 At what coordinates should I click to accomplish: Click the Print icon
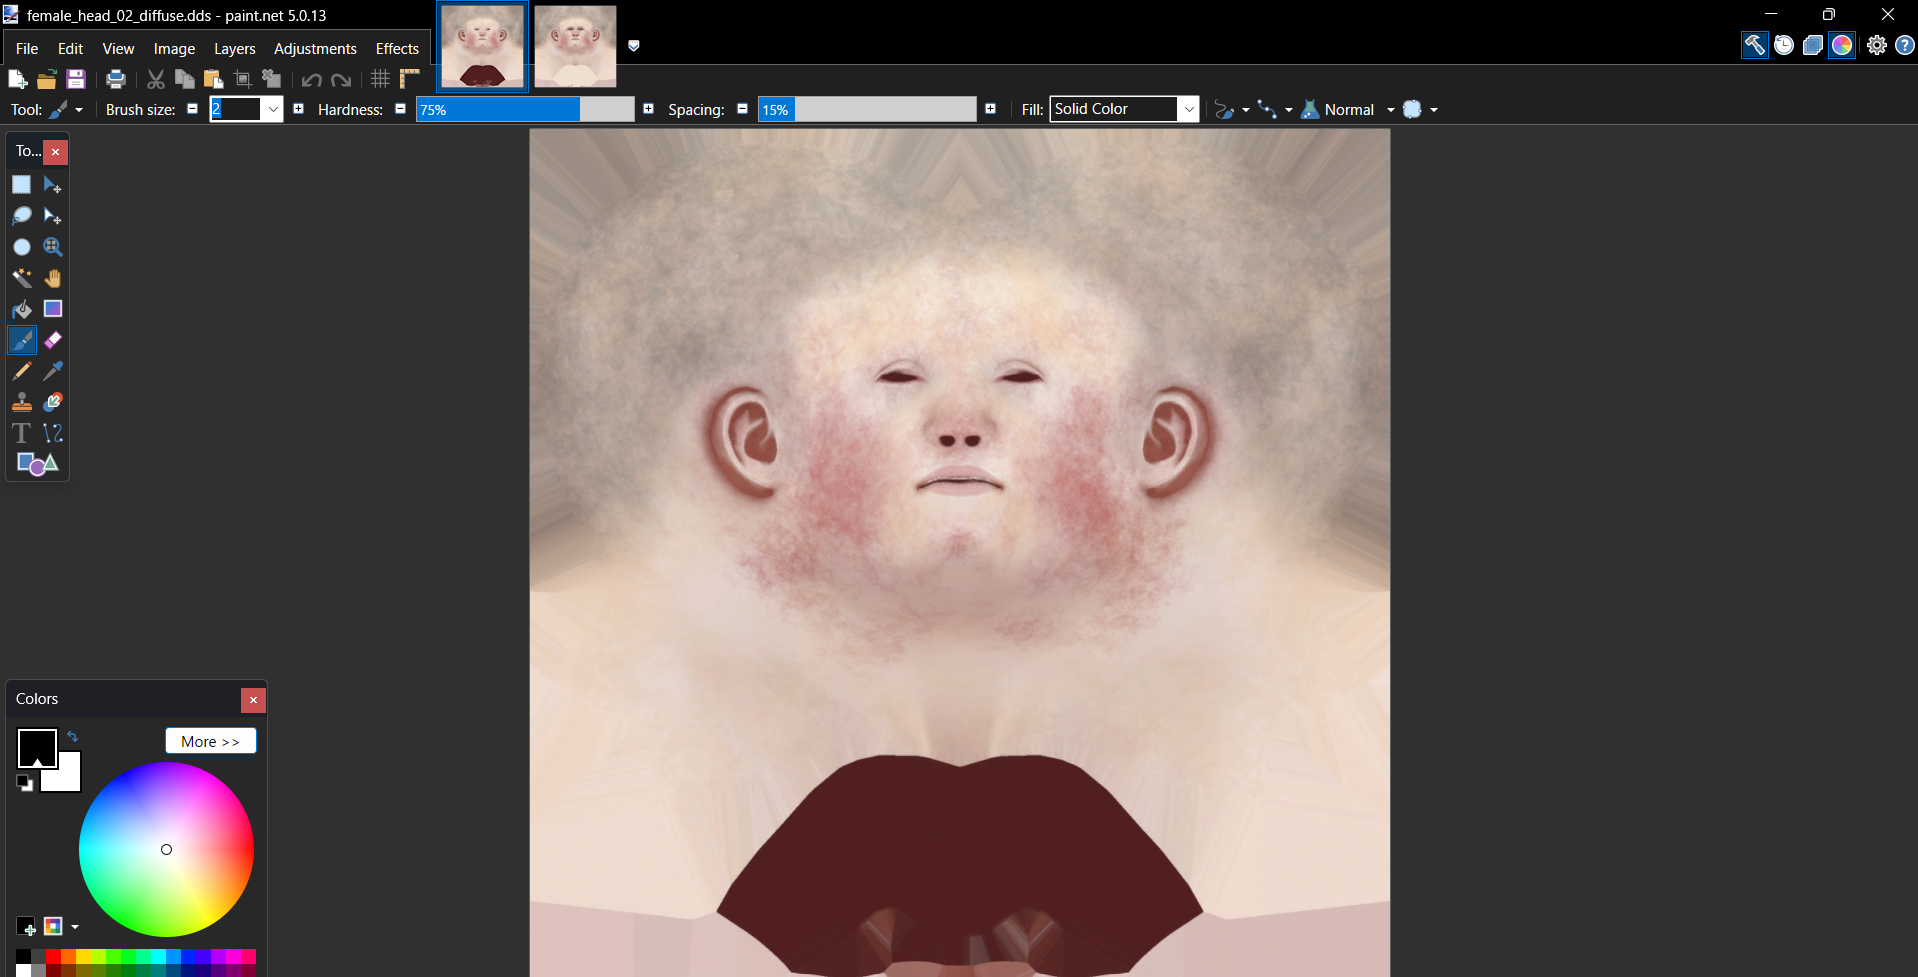tap(116, 79)
